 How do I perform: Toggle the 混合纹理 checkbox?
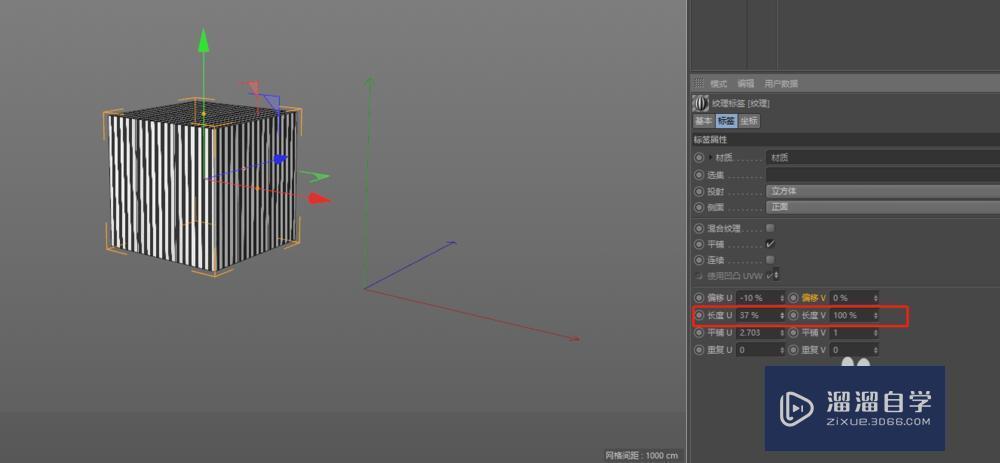coord(770,228)
